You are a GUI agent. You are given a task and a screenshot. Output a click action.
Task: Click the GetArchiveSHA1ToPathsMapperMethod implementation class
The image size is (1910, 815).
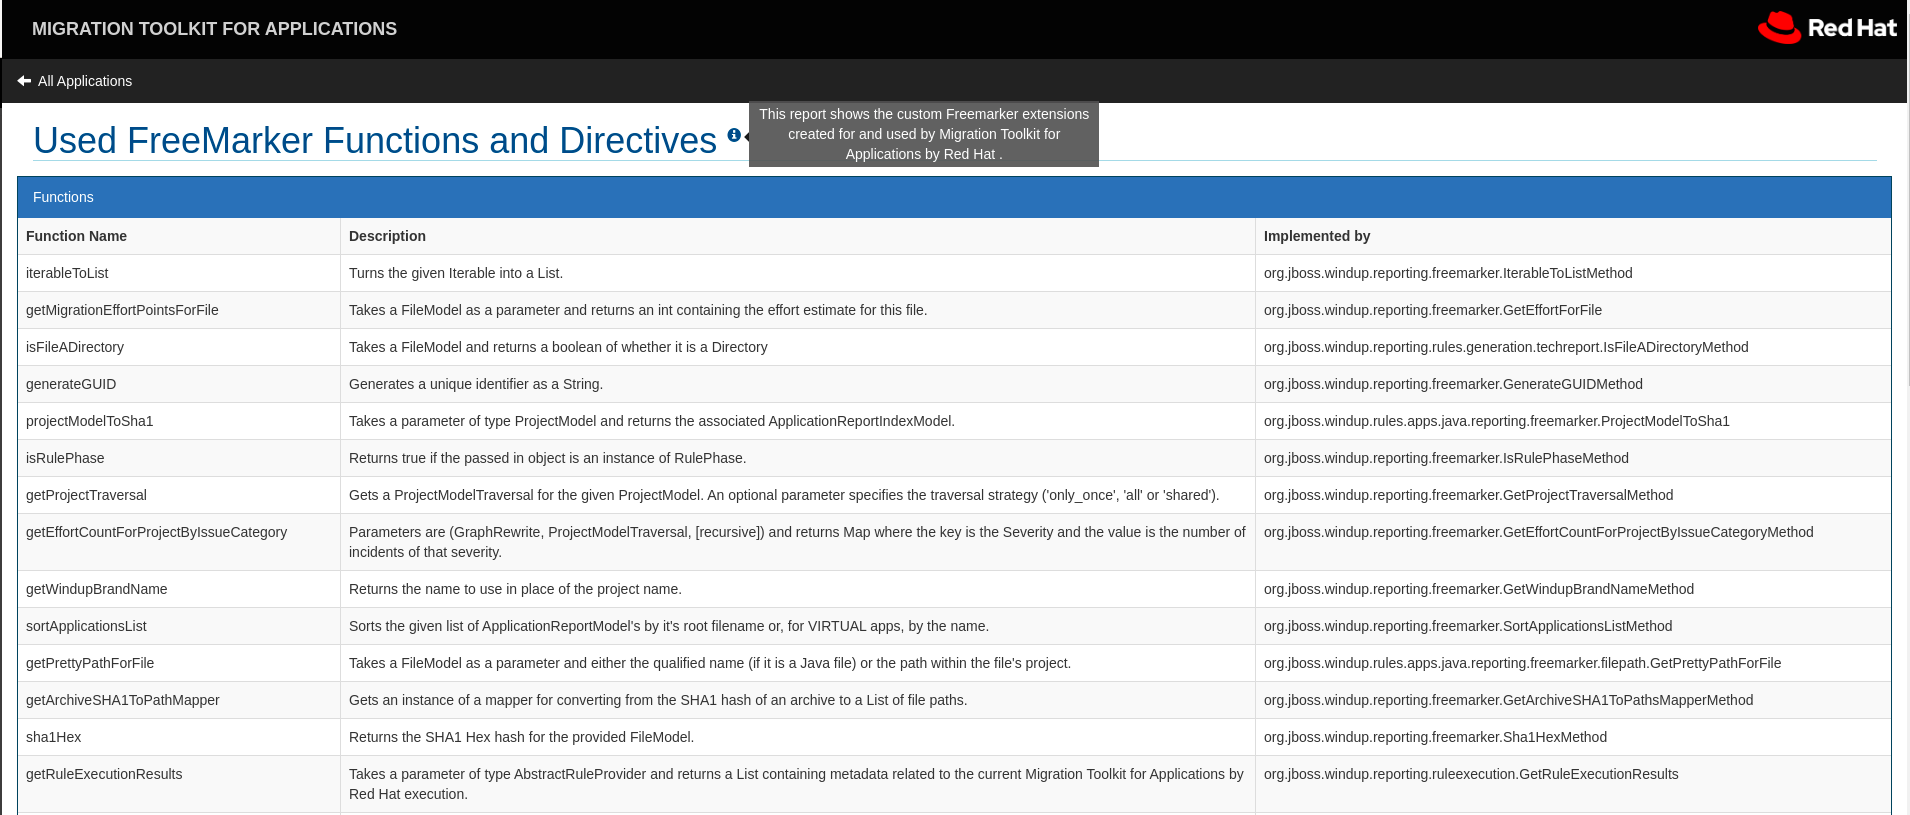[x=1508, y=700]
